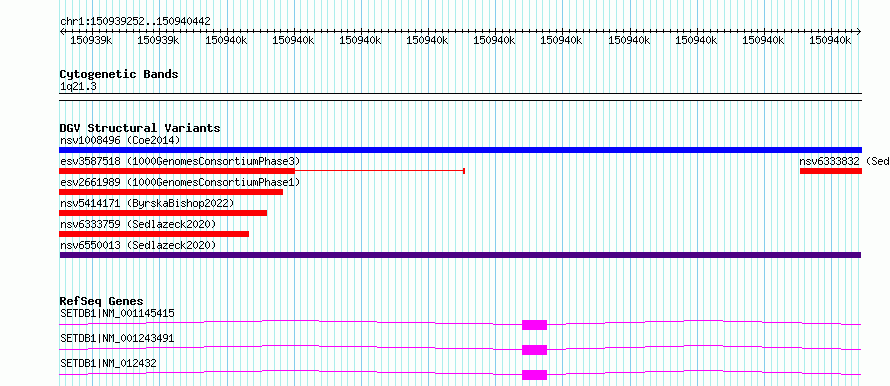Viewport: 890px width, 386px height.
Task: Open the SETDB1|NM_001243491 transcript label
Action: tap(117, 338)
